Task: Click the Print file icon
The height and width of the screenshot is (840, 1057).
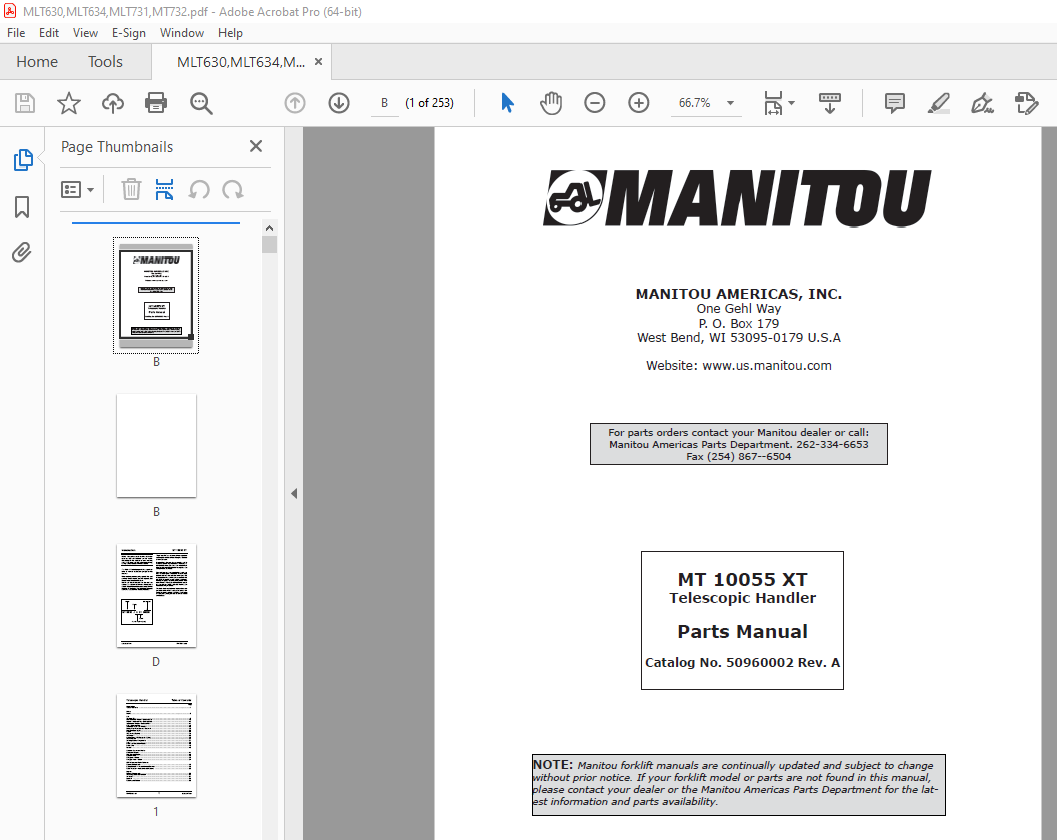Action: pyautogui.click(x=156, y=103)
